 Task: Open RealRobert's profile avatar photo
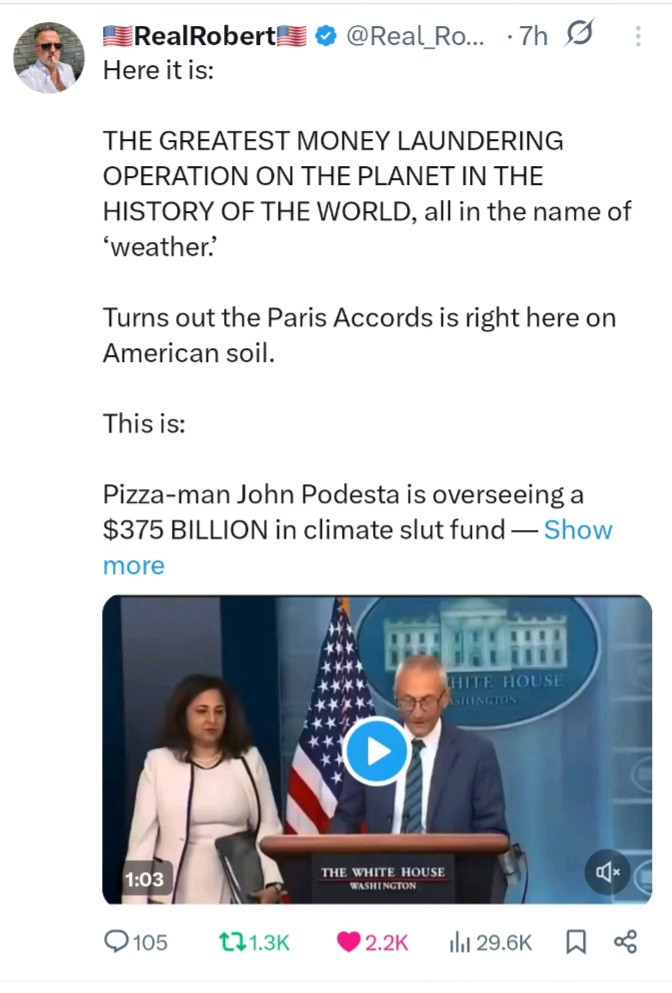[x=48, y=57]
